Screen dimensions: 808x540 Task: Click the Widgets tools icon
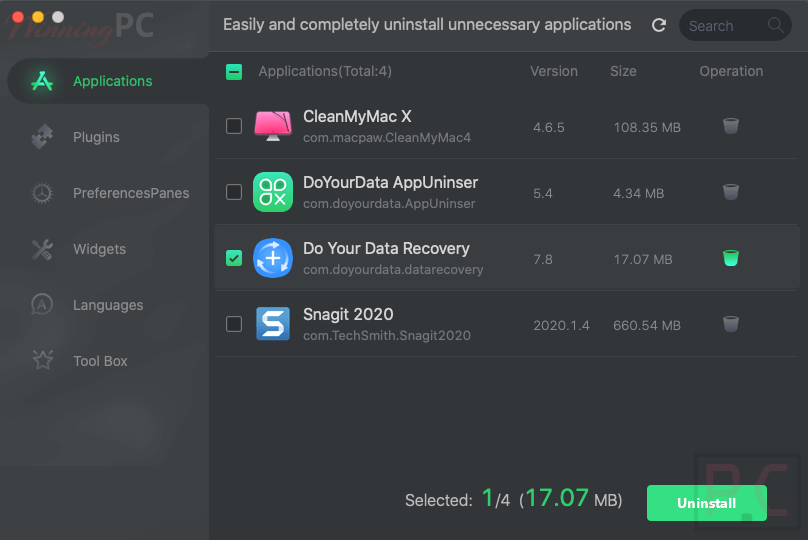(42, 249)
